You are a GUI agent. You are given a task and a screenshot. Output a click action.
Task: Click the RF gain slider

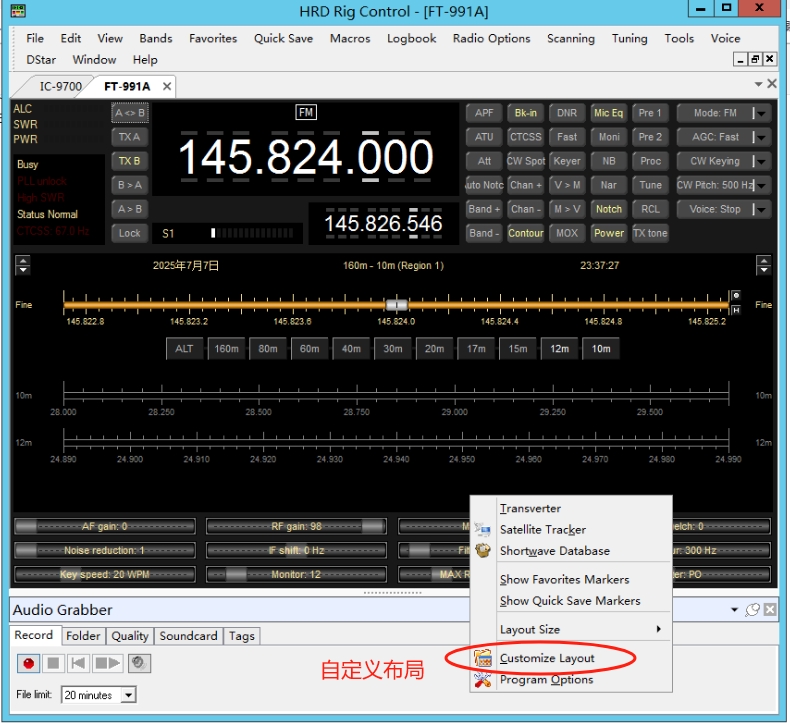pyautogui.click(x=296, y=526)
